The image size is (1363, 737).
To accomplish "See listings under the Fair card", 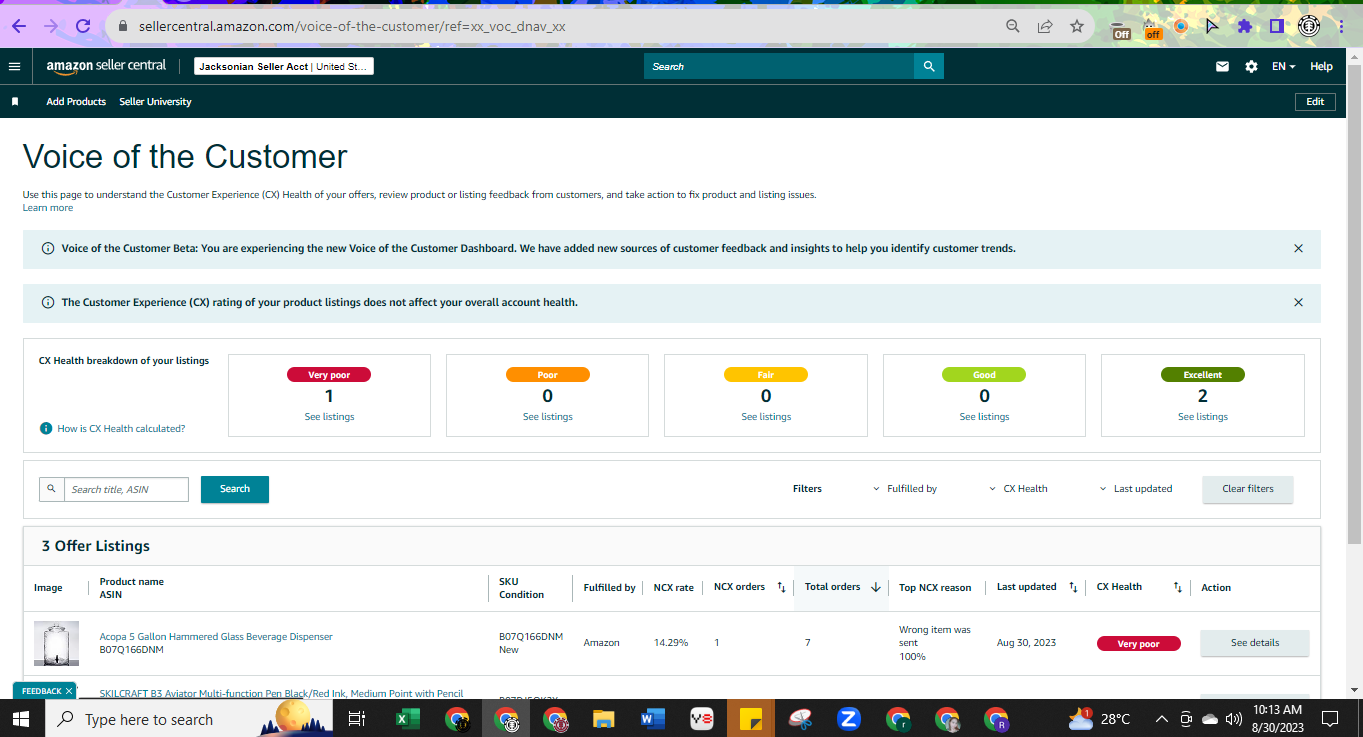I will click(x=766, y=417).
